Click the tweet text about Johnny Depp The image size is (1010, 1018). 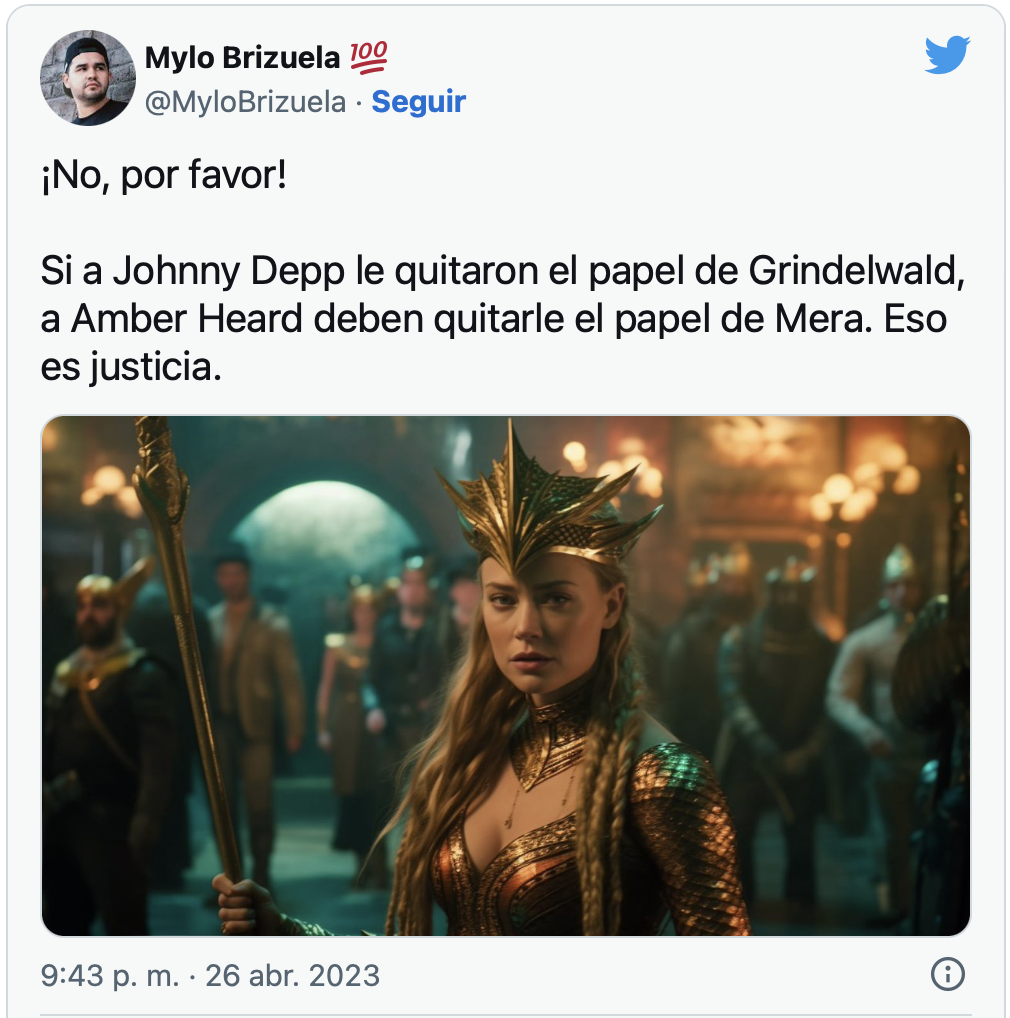click(x=503, y=319)
